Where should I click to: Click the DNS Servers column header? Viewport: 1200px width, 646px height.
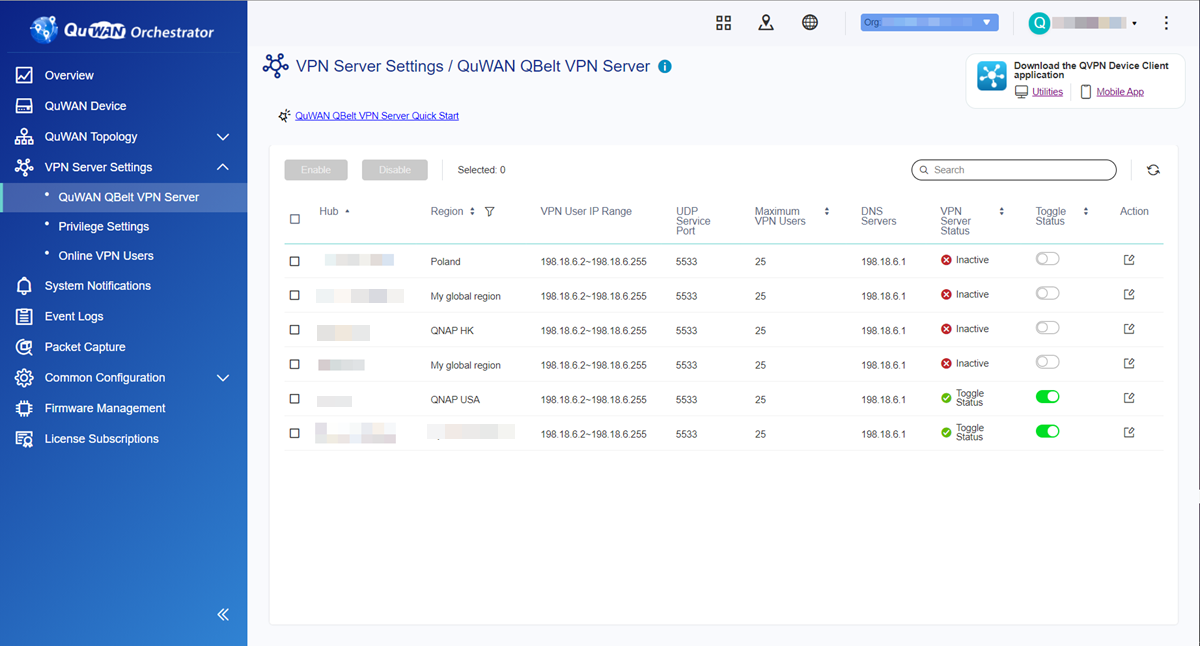pyautogui.click(x=879, y=216)
